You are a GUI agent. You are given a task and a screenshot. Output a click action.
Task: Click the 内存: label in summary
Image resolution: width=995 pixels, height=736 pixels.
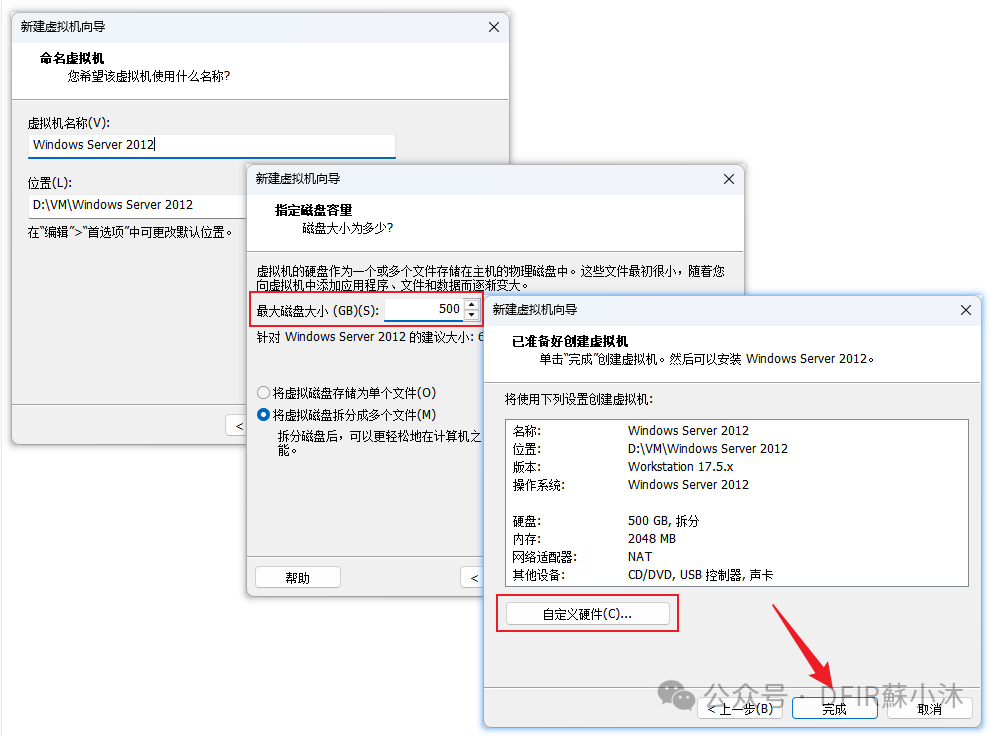pyautogui.click(x=527, y=539)
